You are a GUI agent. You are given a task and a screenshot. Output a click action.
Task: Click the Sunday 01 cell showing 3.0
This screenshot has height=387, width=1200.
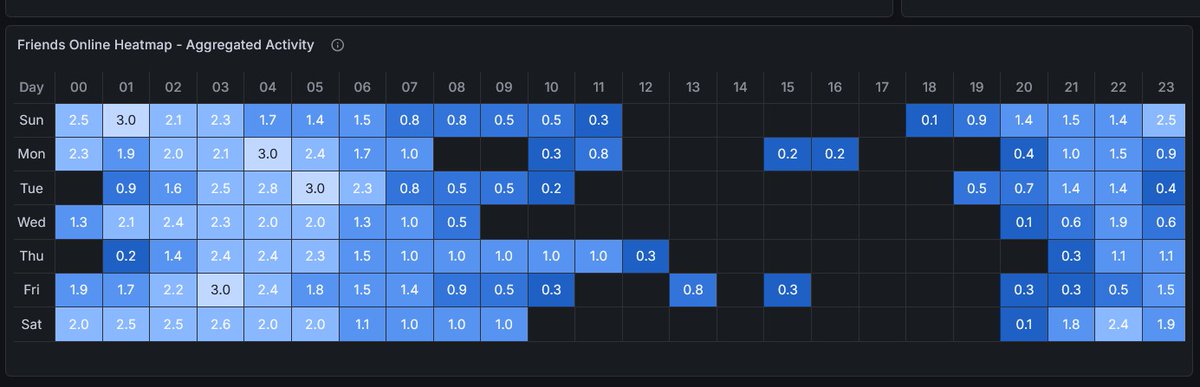(x=126, y=120)
